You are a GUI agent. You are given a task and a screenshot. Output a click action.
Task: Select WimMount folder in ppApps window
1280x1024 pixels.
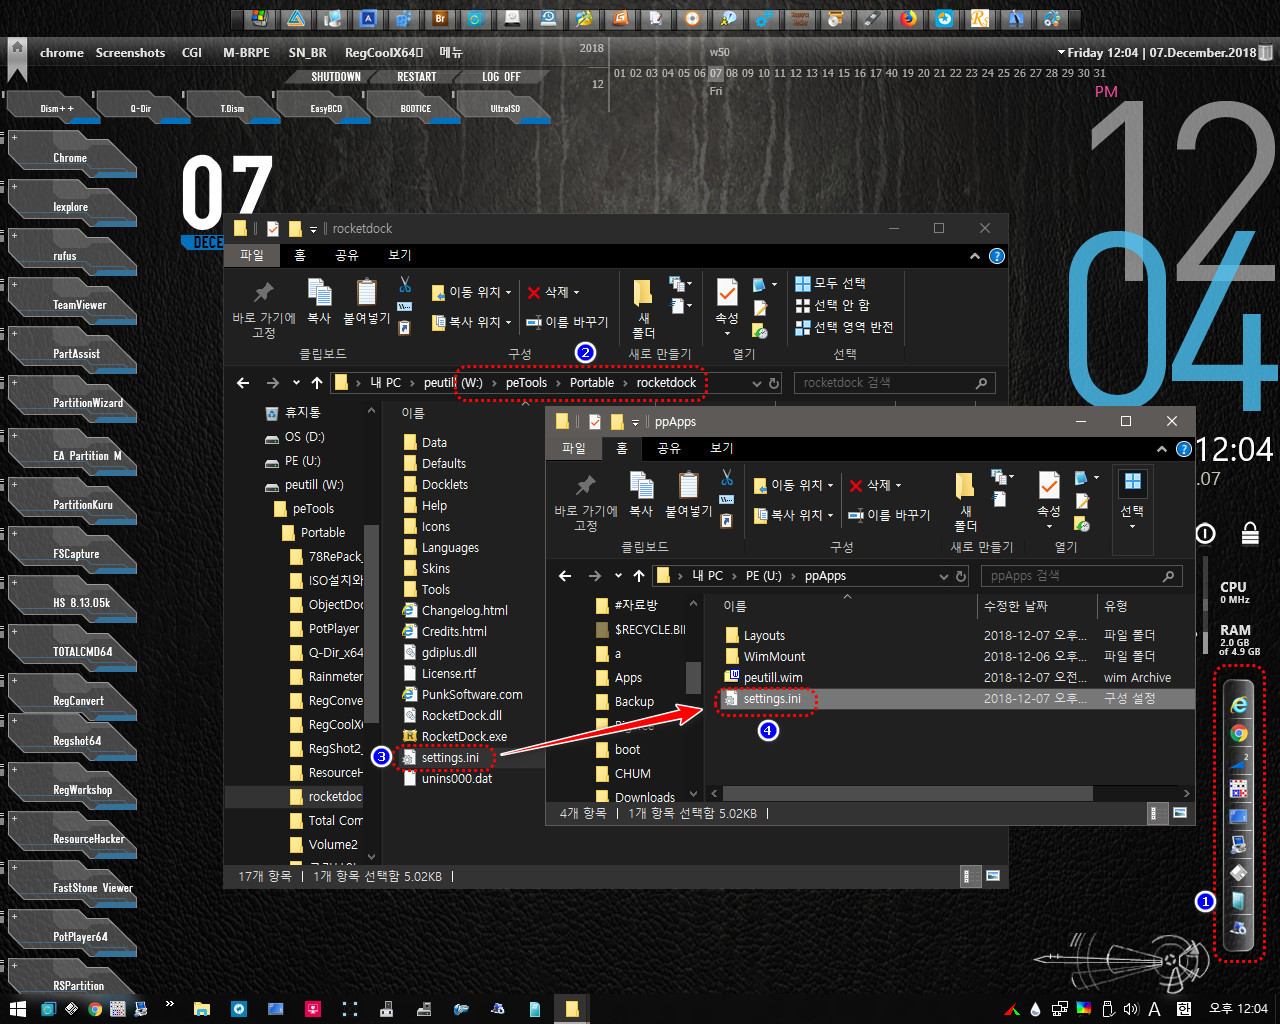pyautogui.click(x=774, y=657)
